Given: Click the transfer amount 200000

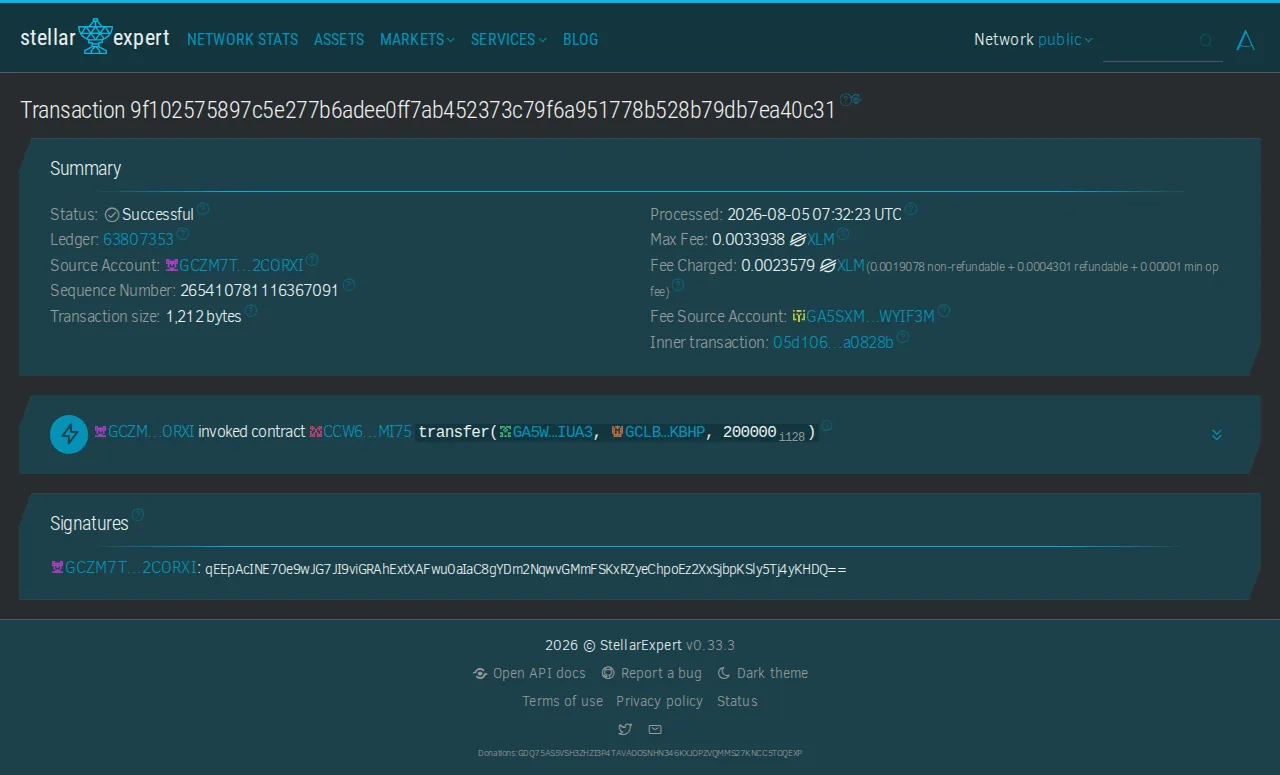Looking at the screenshot, I should coord(750,432).
